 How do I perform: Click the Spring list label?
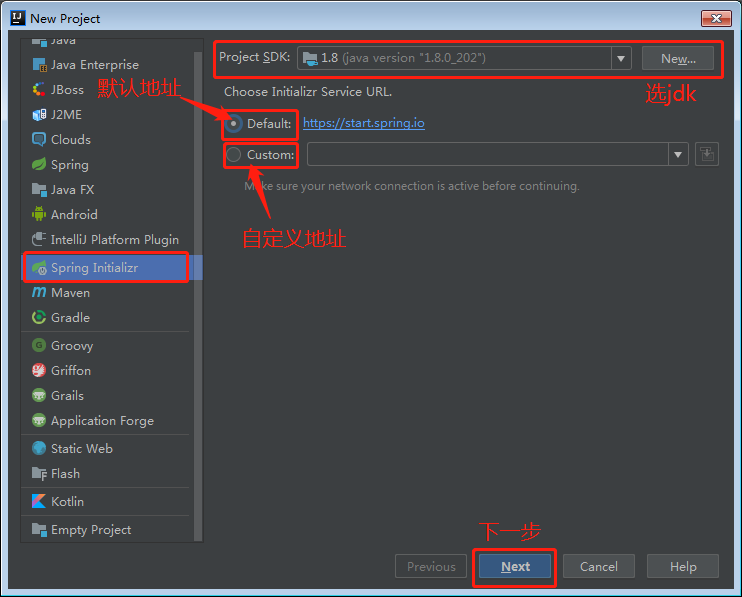[70, 165]
